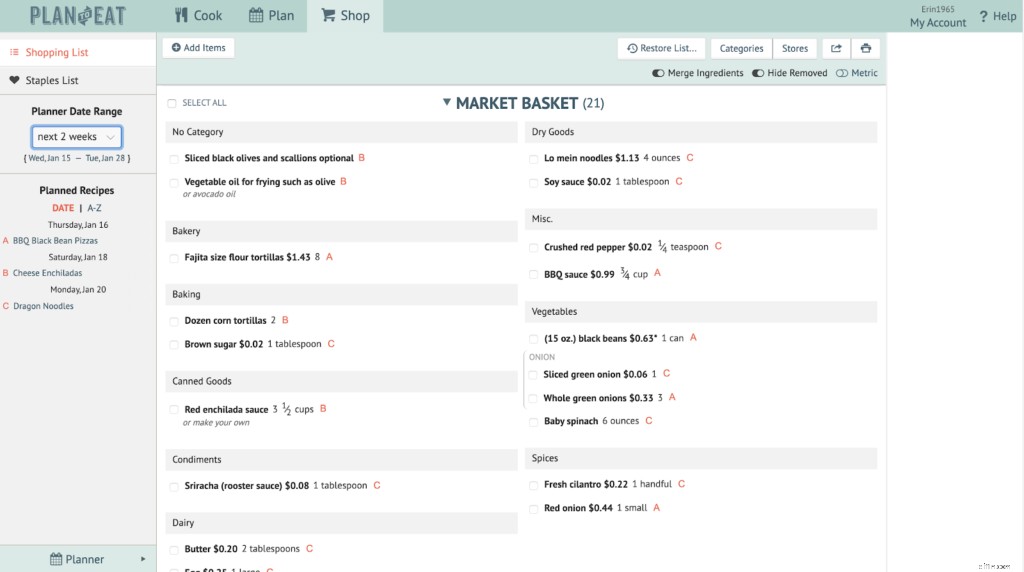Switch to the Stores view
1024x572 pixels.
pyautogui.click(x=795, y=48)
